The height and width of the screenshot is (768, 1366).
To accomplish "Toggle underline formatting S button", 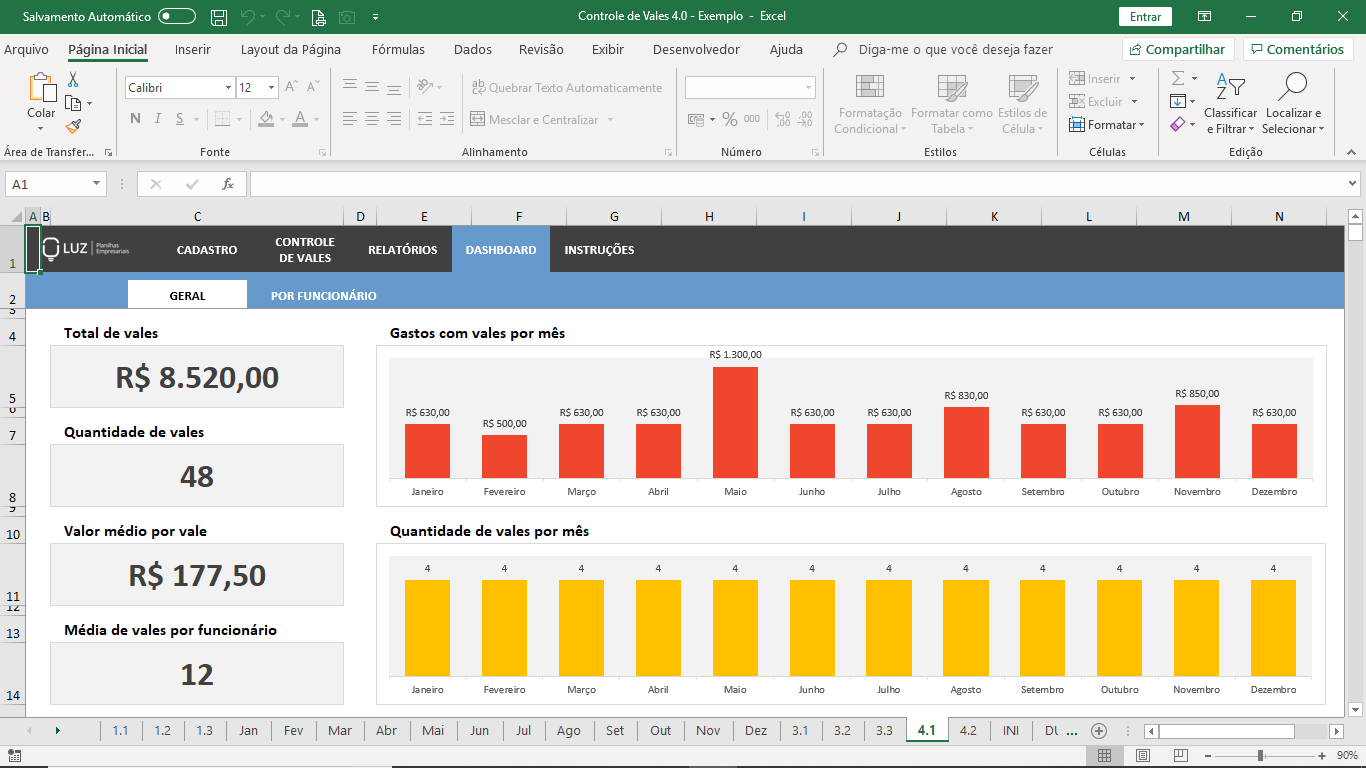I will 179,119.
